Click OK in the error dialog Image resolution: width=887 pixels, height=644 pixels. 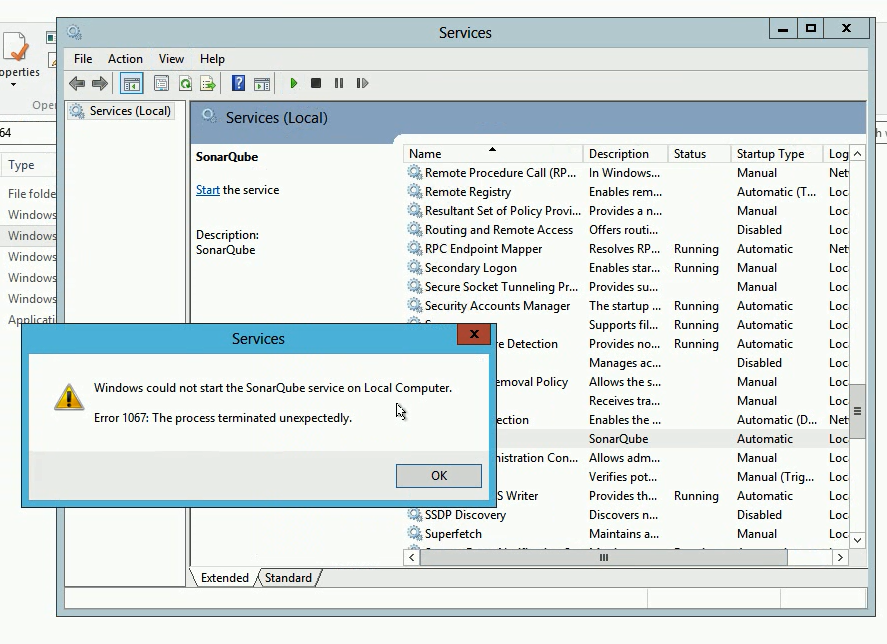point(439,476)
